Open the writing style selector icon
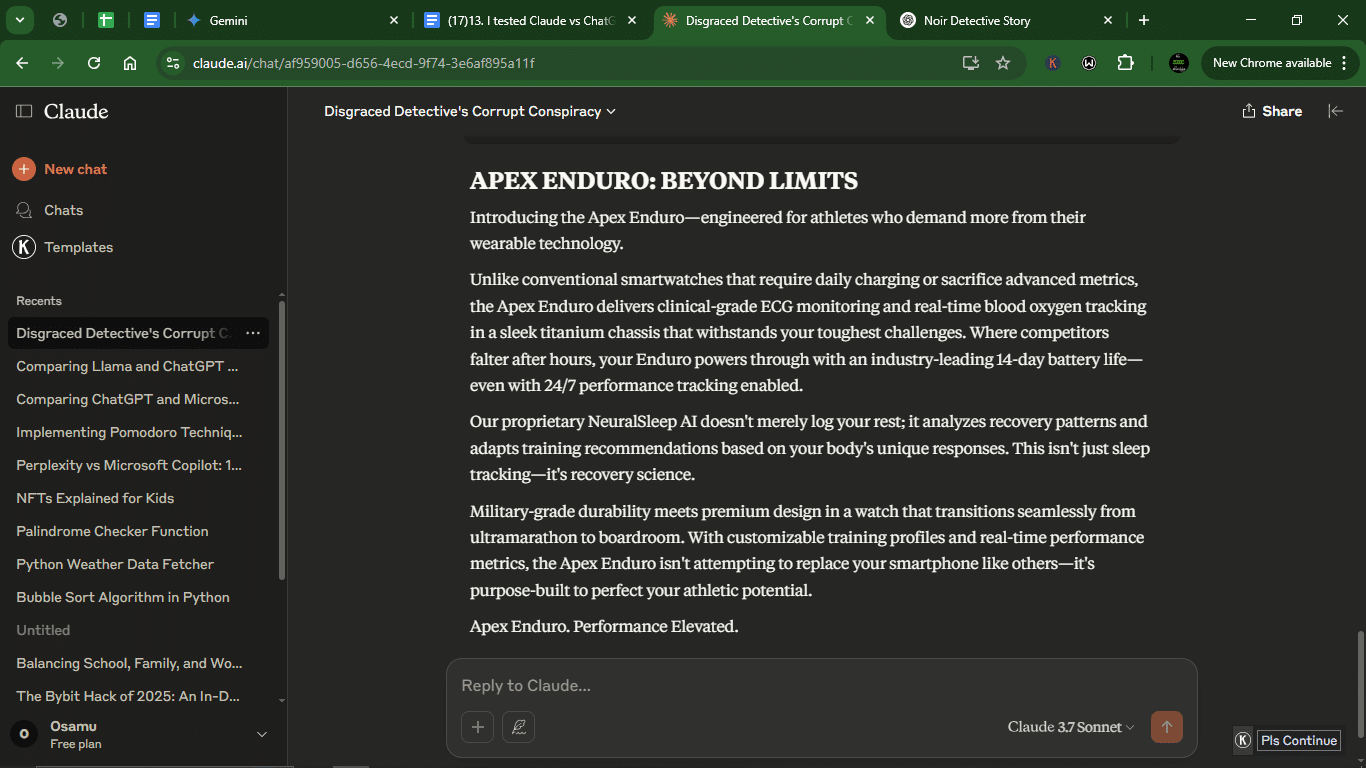The height and width of the screenshot is (768, 1366). 518,727
